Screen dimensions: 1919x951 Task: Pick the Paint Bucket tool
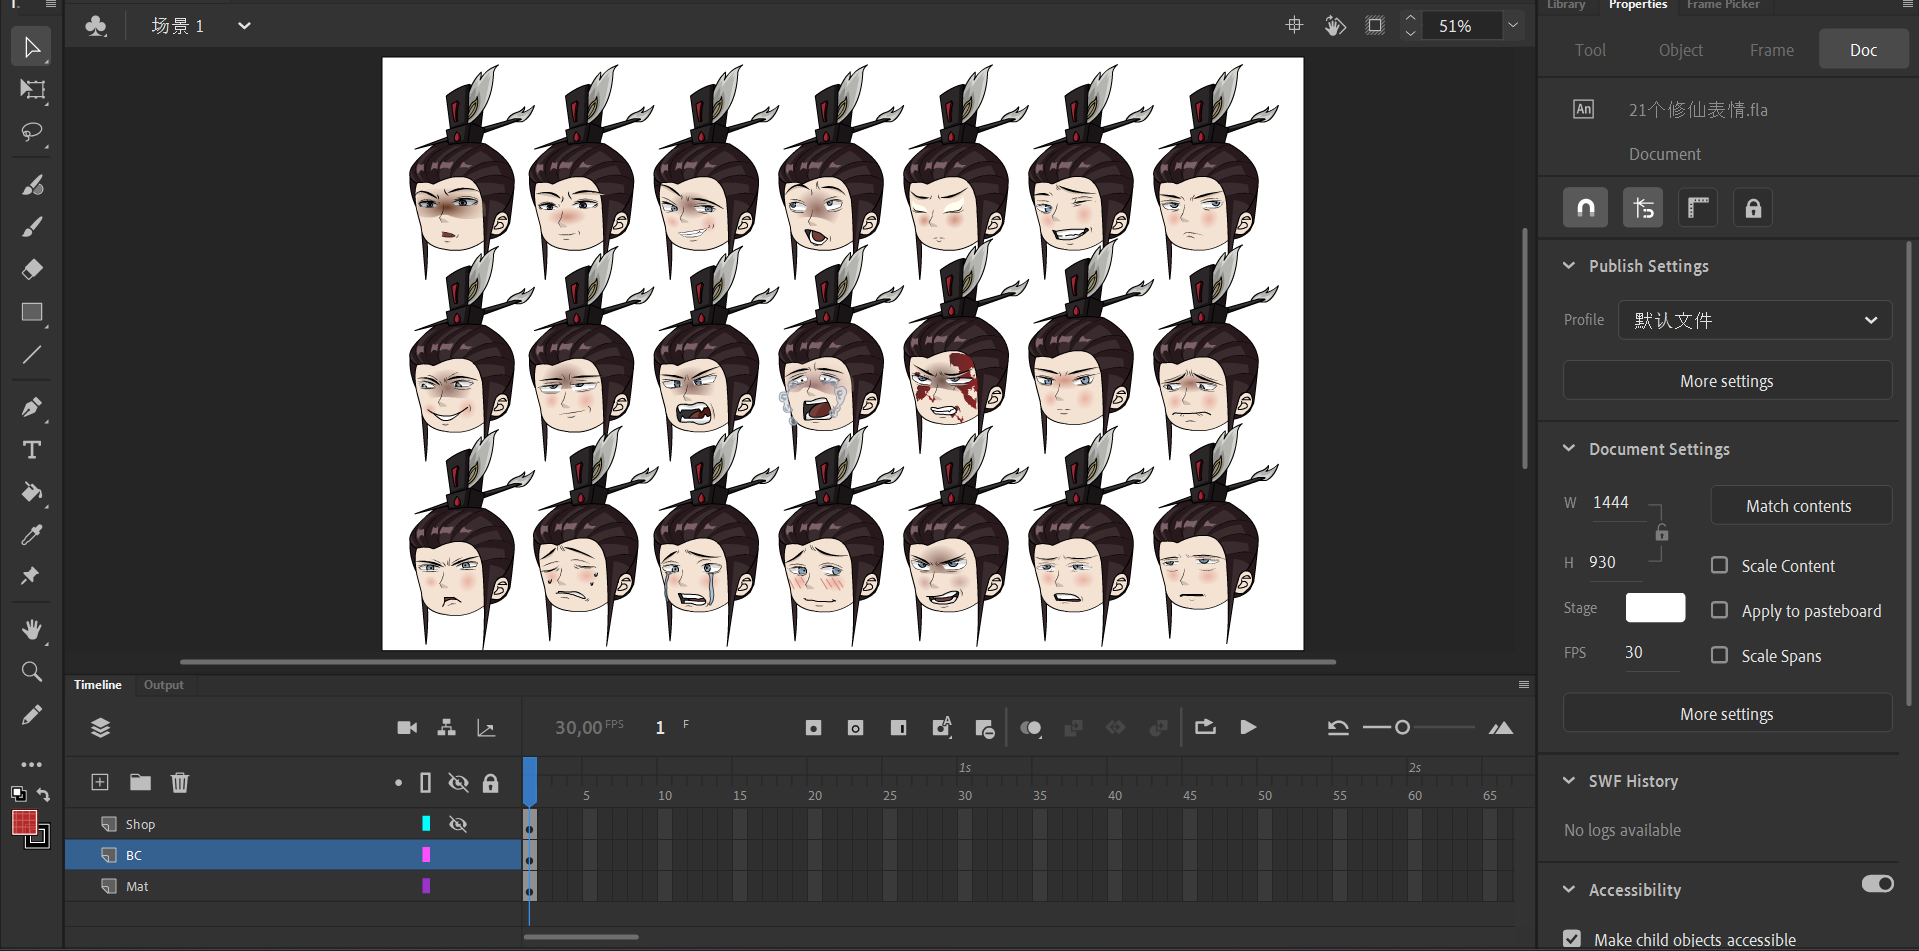(x=32, y=492)
